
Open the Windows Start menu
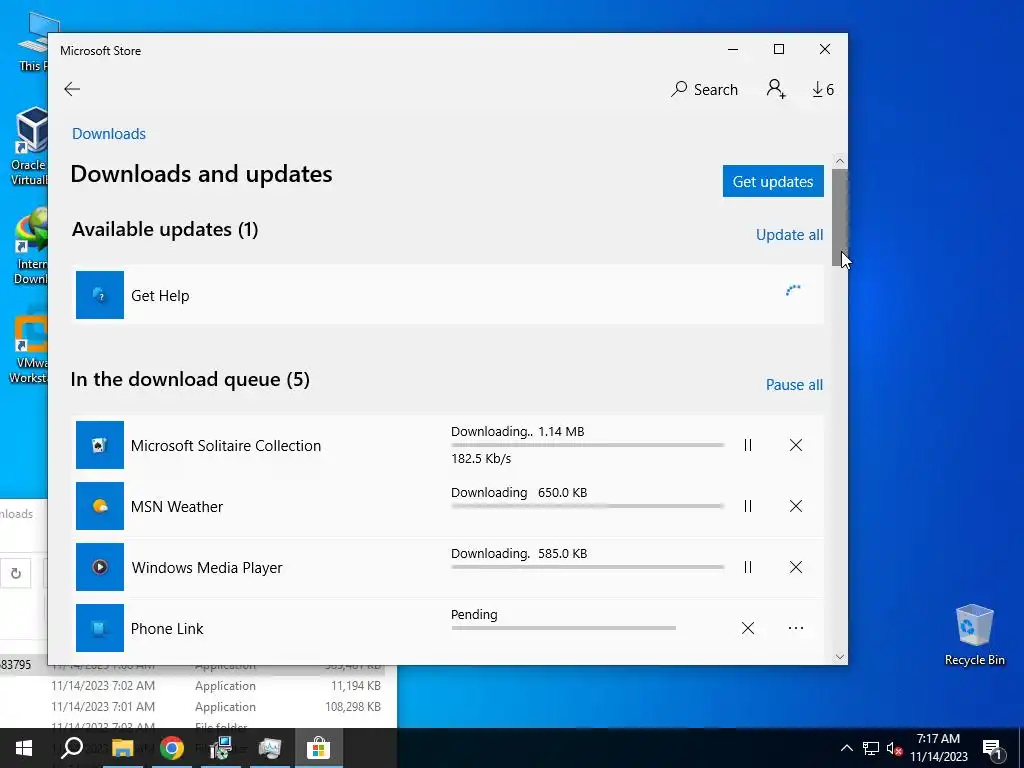pos(24,748)
